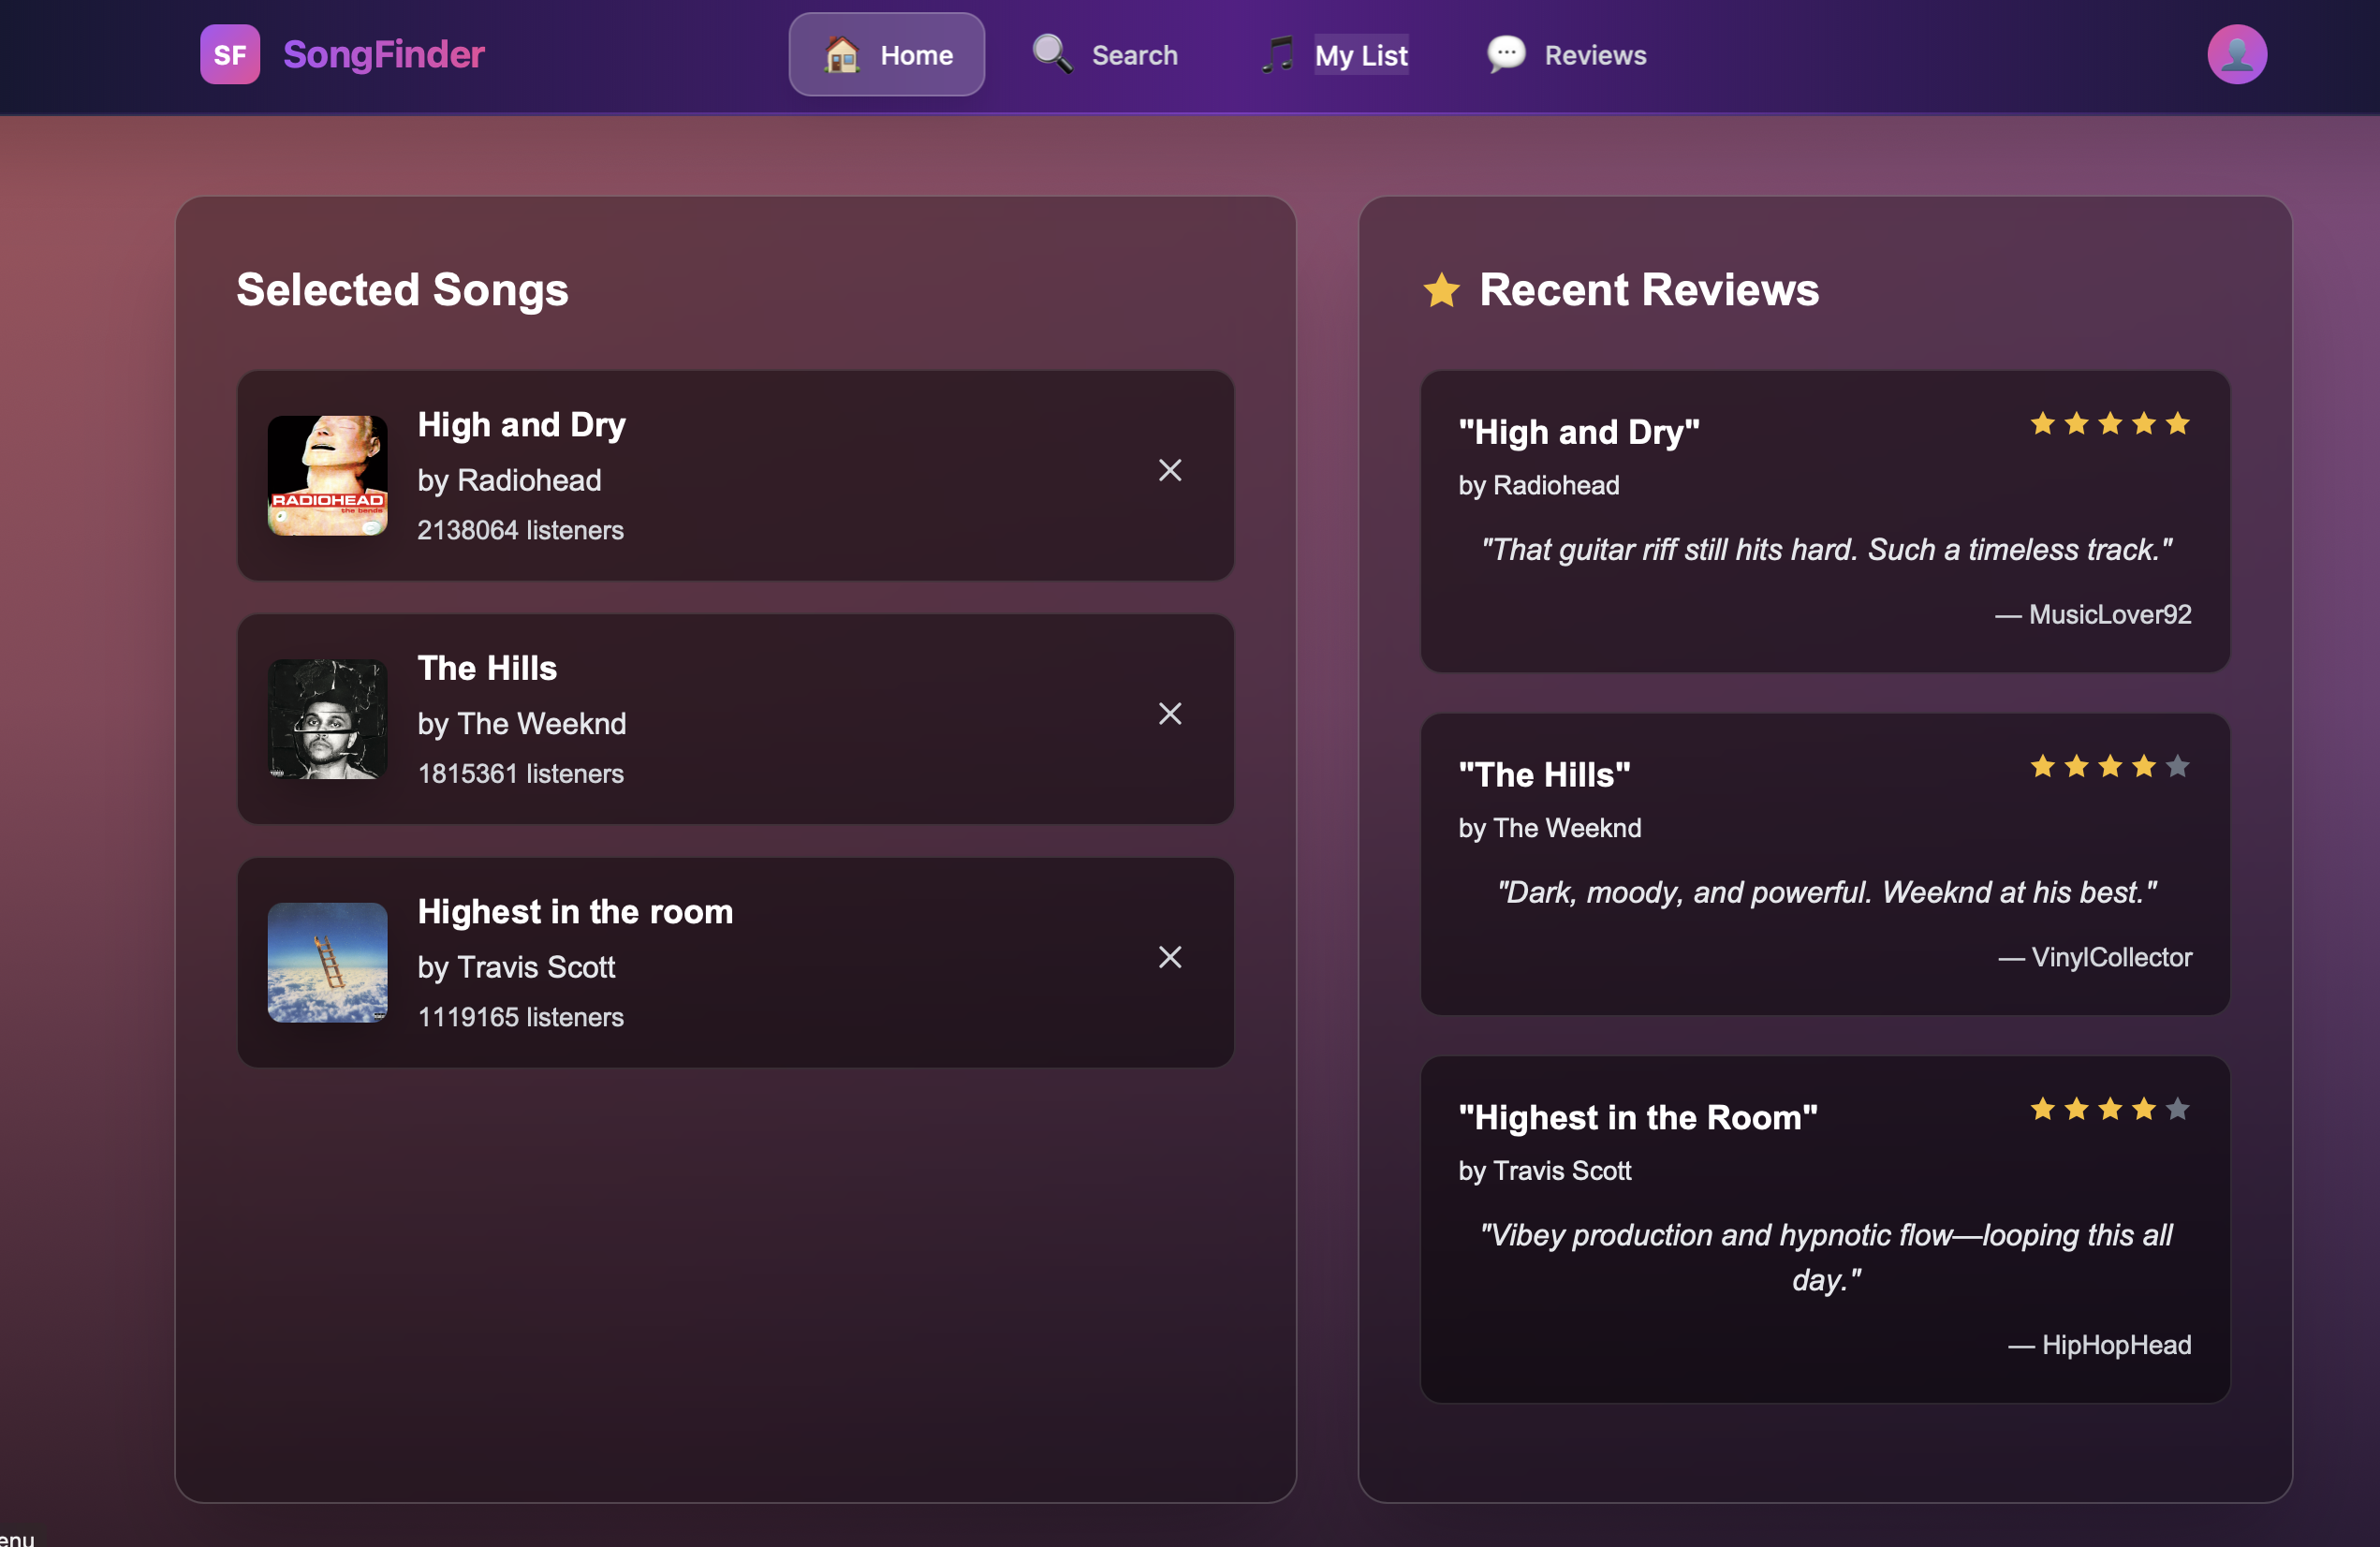Click the Selected Songs heading
The image size is (2380, 1547).
point(402,290)
